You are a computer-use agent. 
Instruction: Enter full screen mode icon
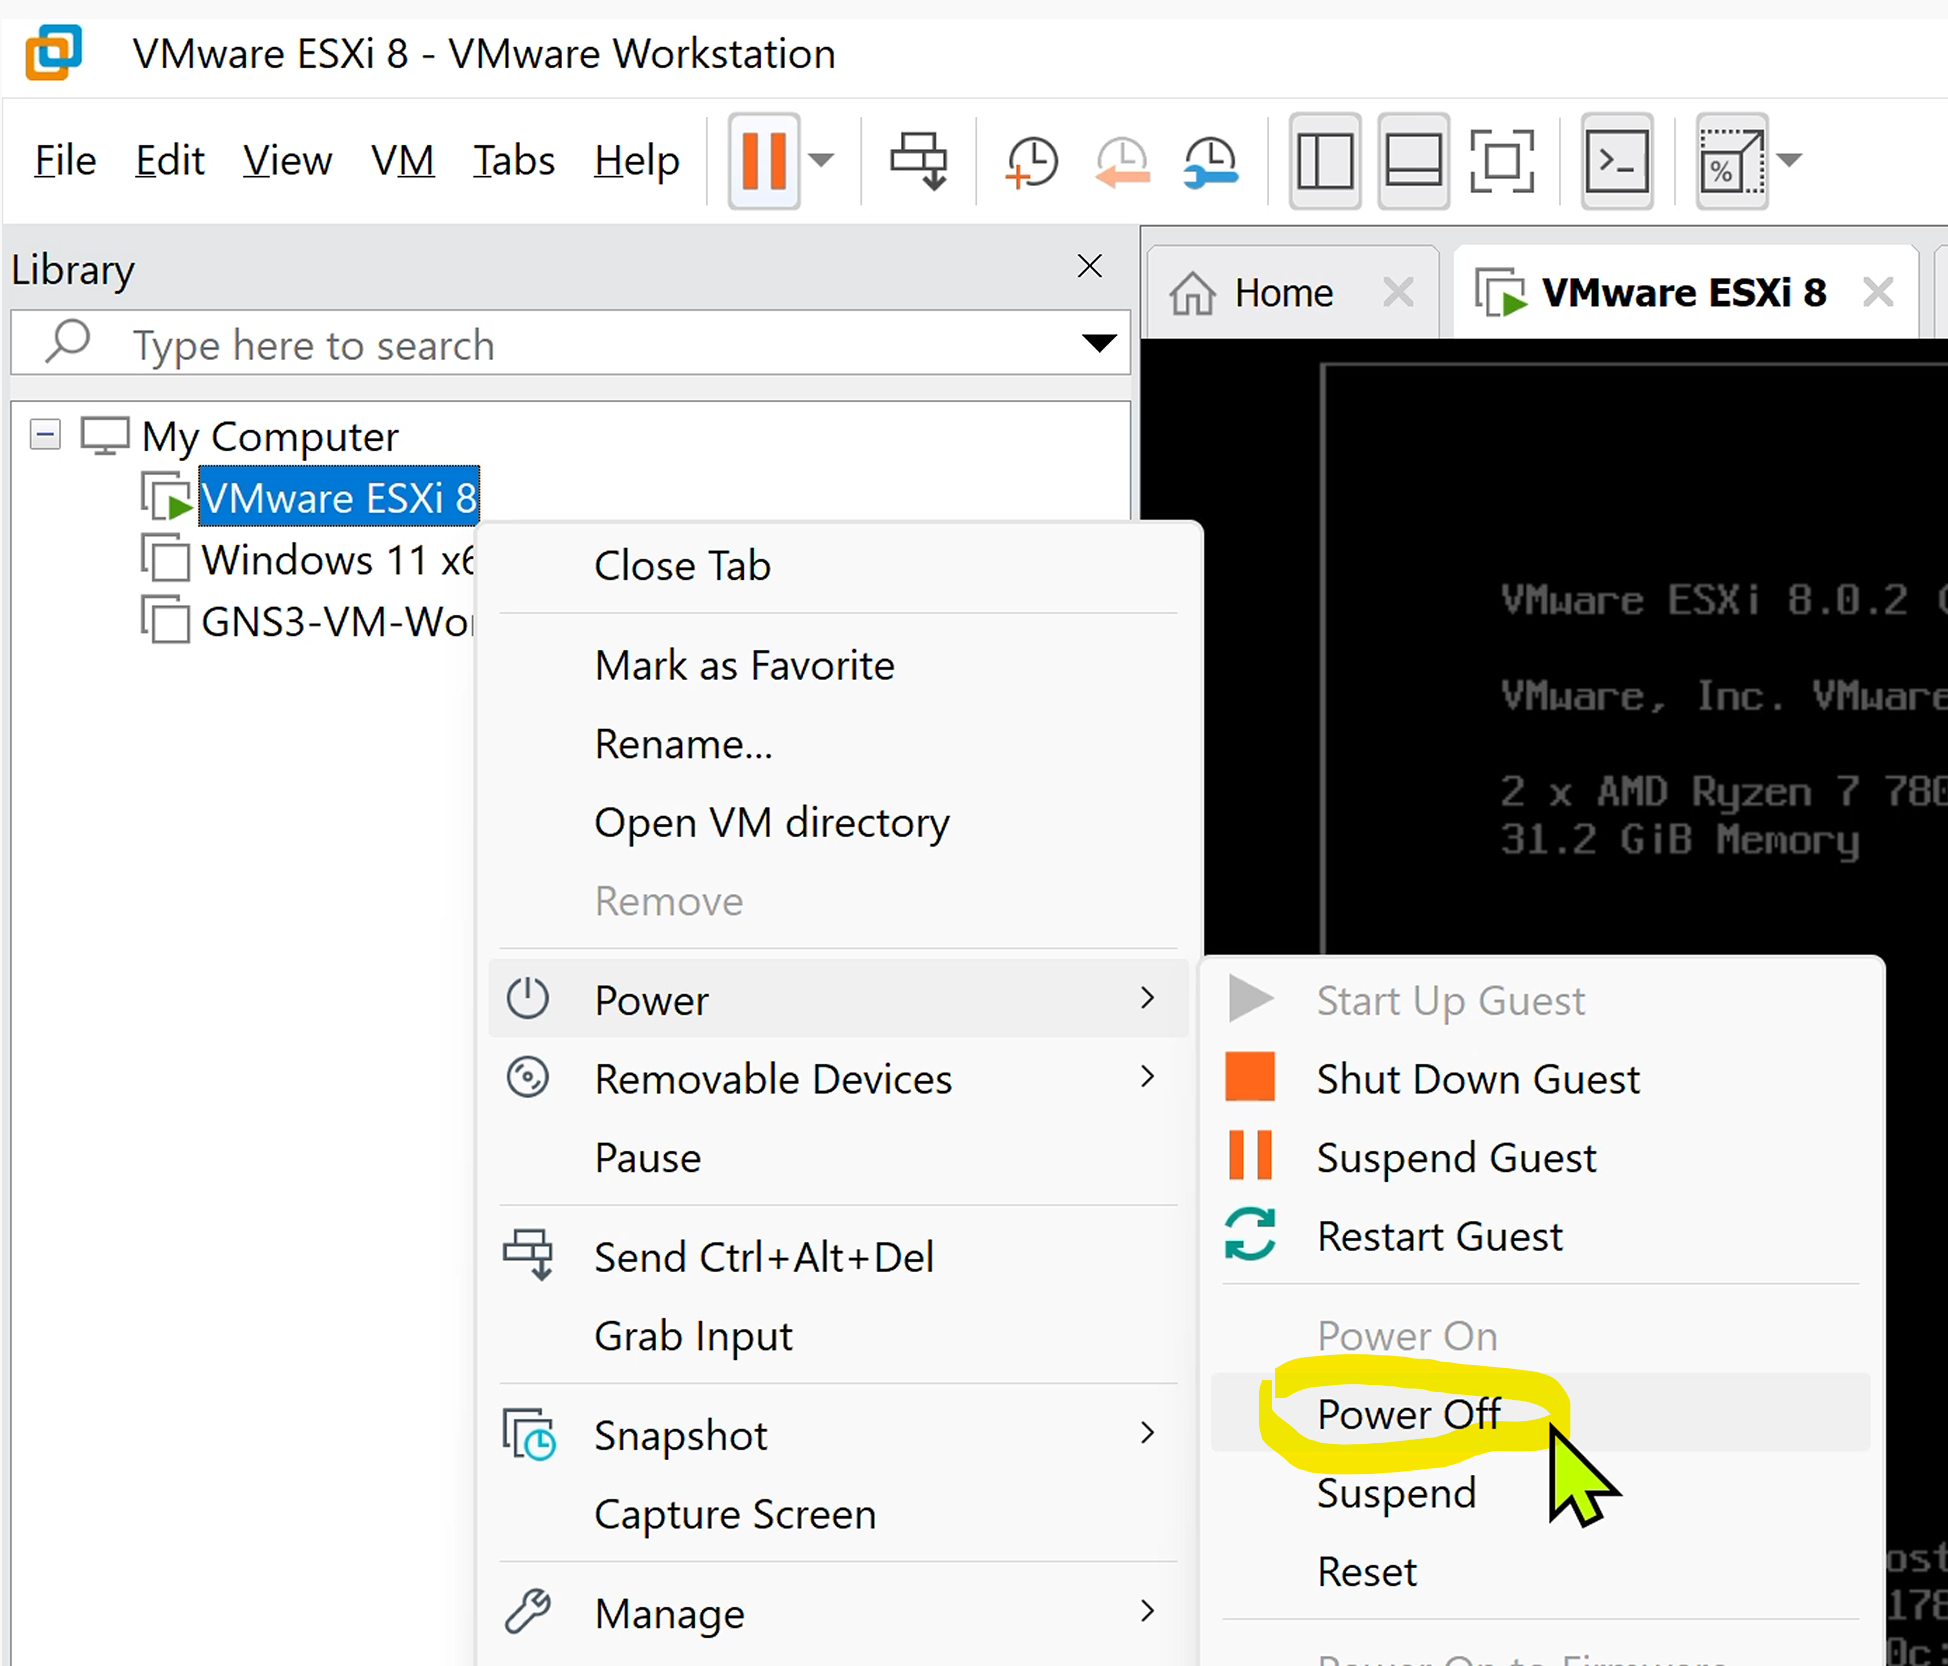[1501, 161]
